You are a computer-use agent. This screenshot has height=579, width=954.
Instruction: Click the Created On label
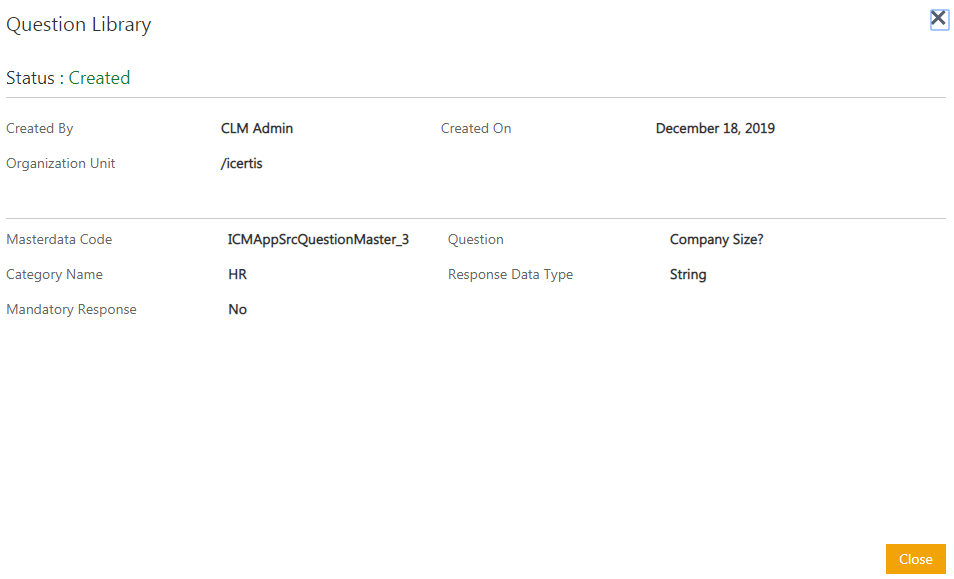(476, 129)
